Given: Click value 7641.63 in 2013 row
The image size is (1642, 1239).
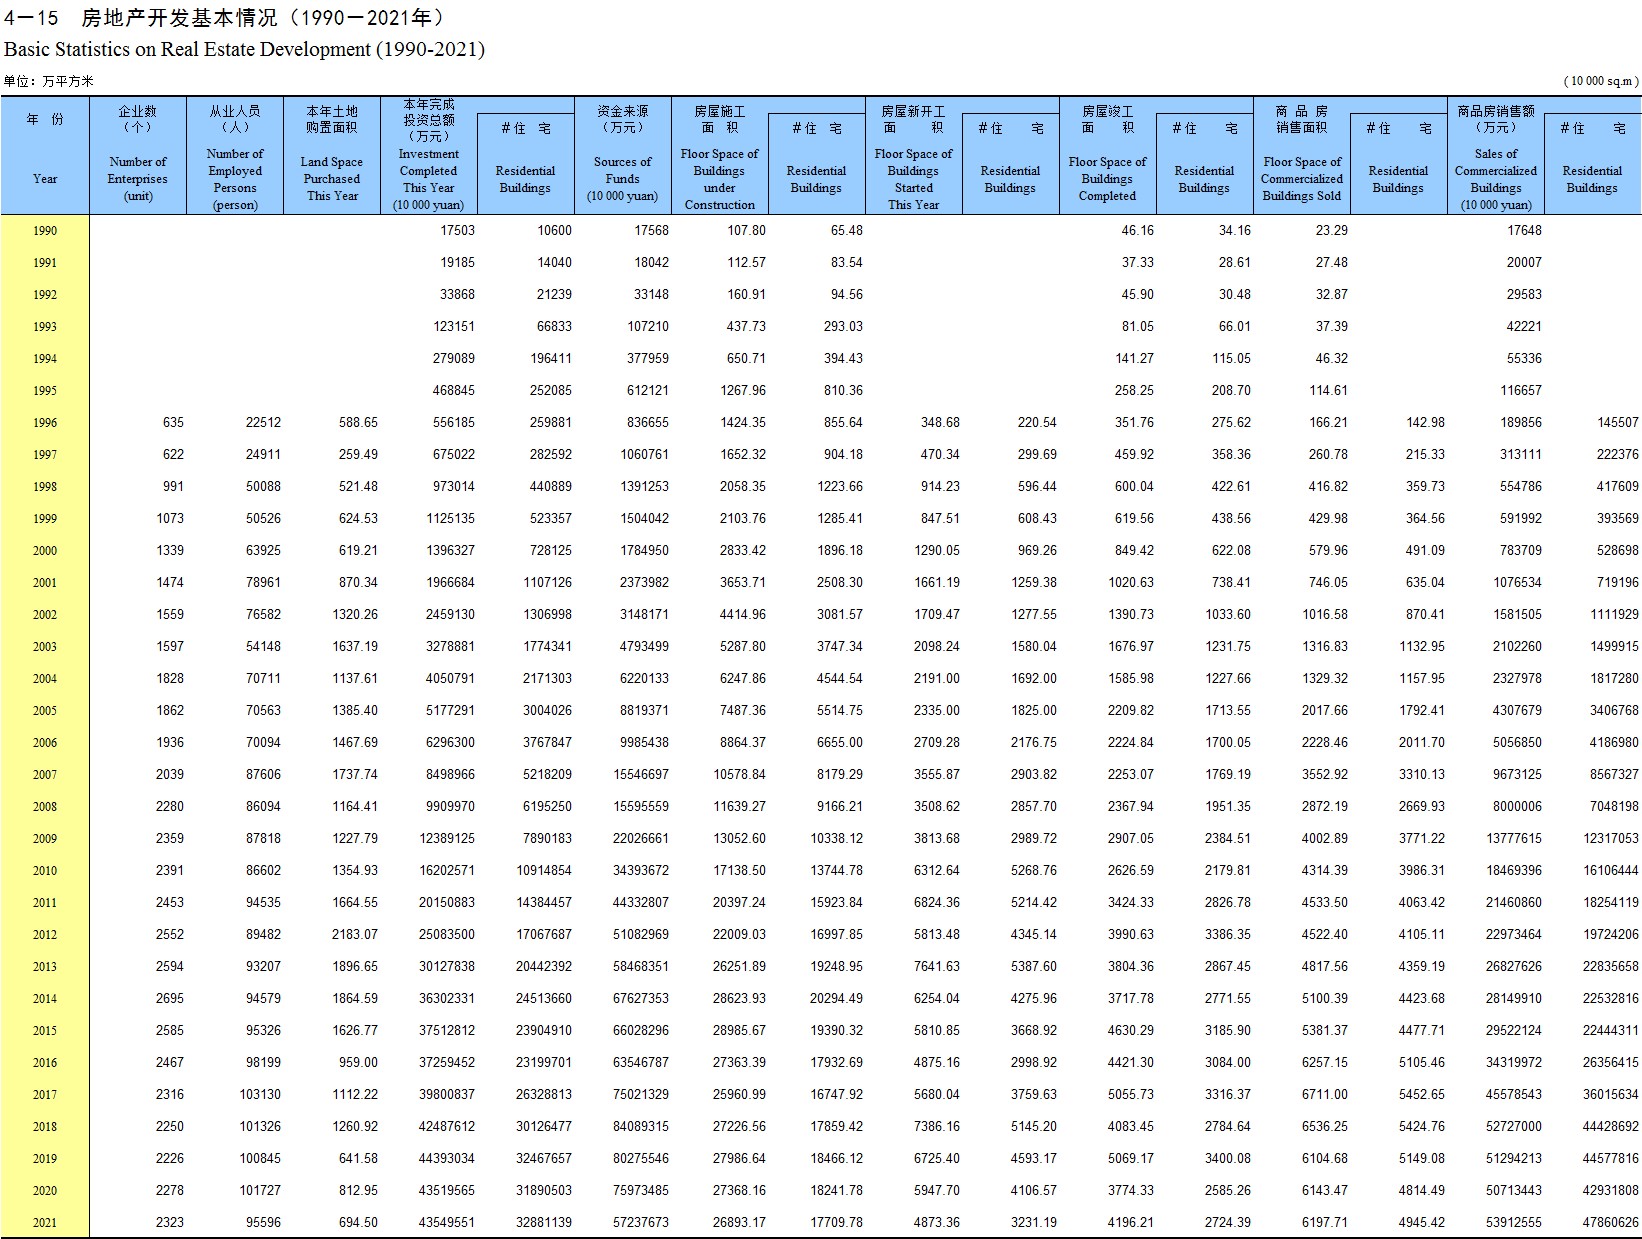Looking at the screenshot, I should click(937, 966).
